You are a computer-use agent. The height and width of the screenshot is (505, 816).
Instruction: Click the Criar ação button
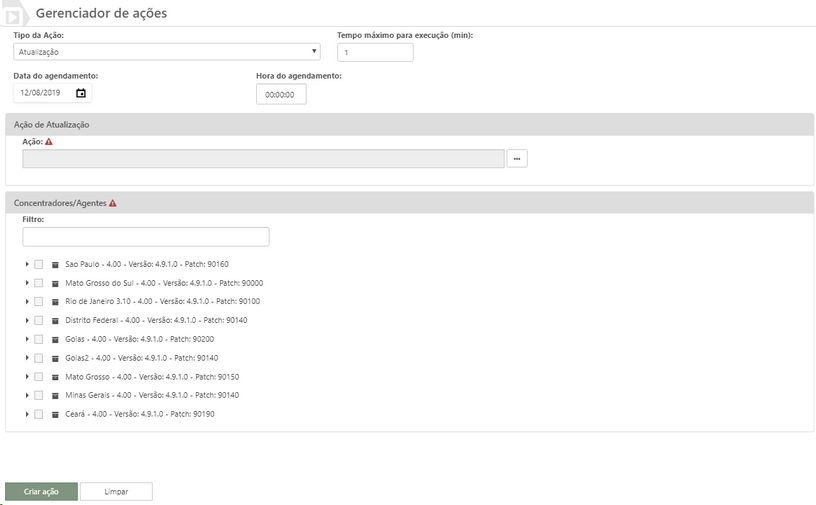click(x=41, y=491)
